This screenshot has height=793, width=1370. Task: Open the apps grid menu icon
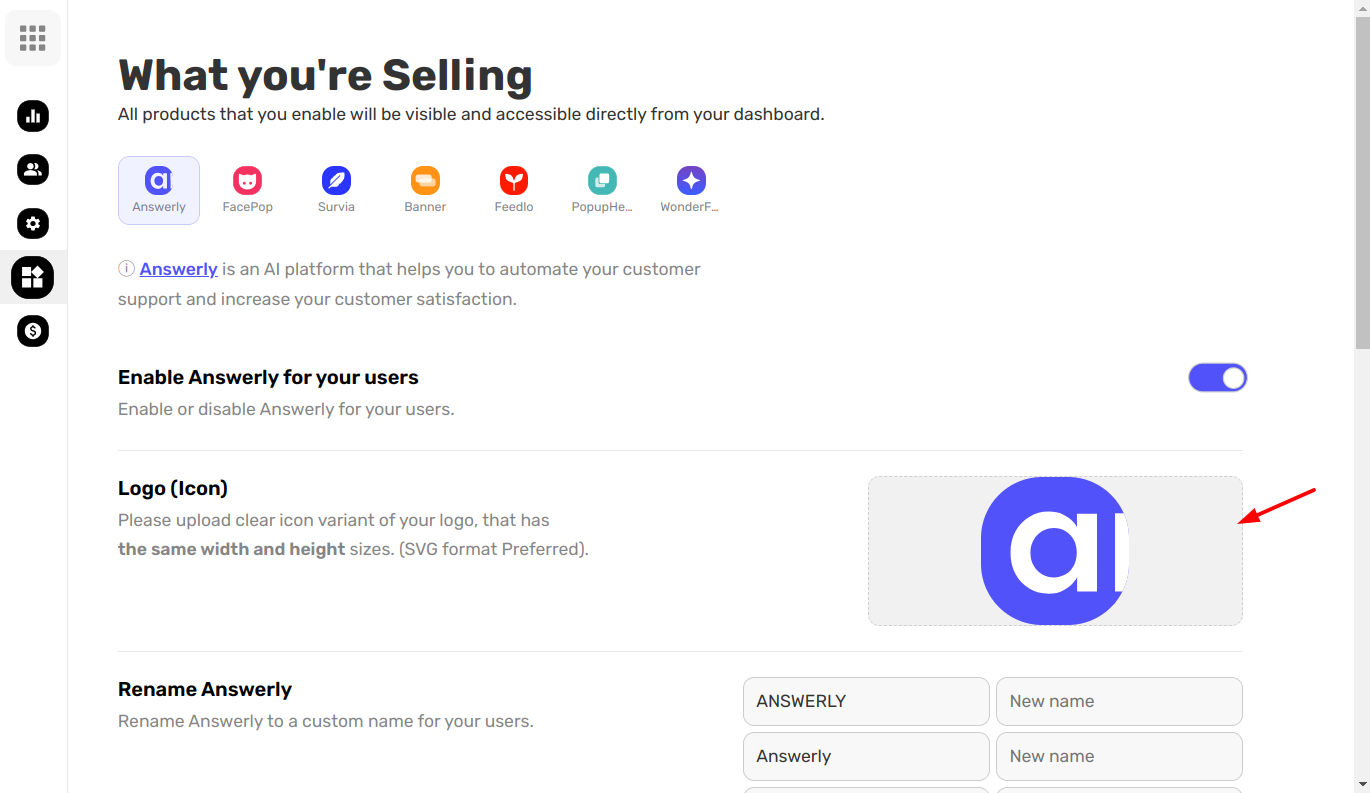click(x=33, y=38)
